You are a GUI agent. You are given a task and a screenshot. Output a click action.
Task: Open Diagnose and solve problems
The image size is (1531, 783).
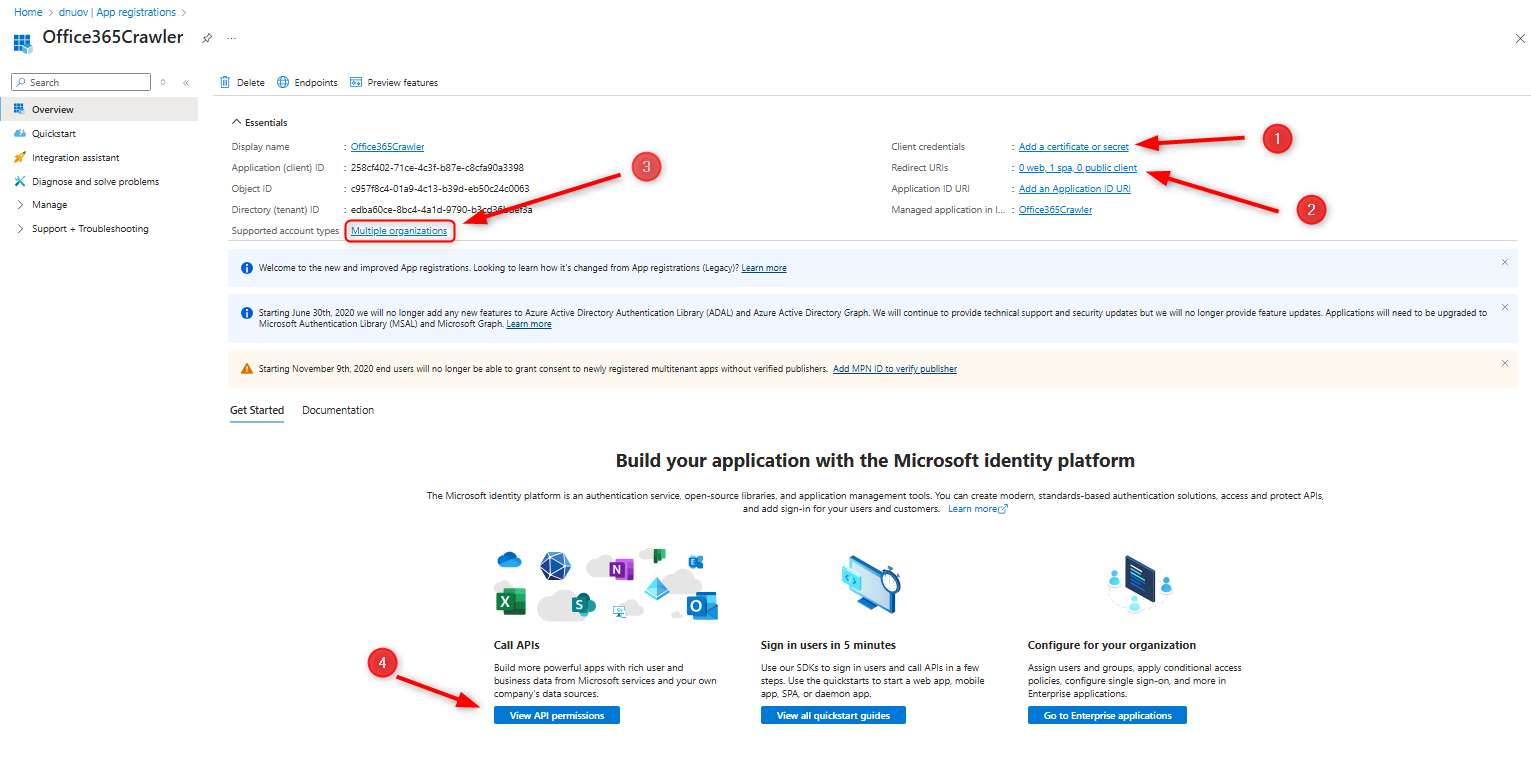coord(95,181)
